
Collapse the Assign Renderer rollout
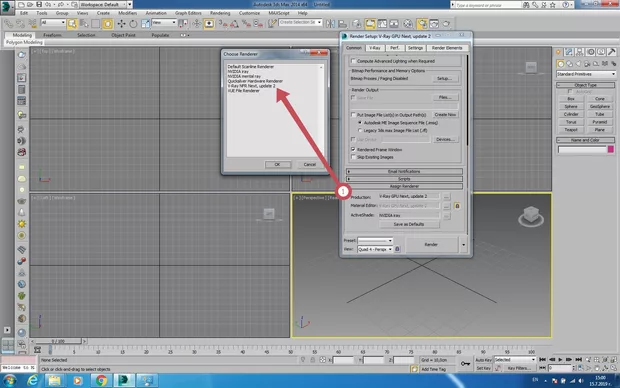coord(404,186)
